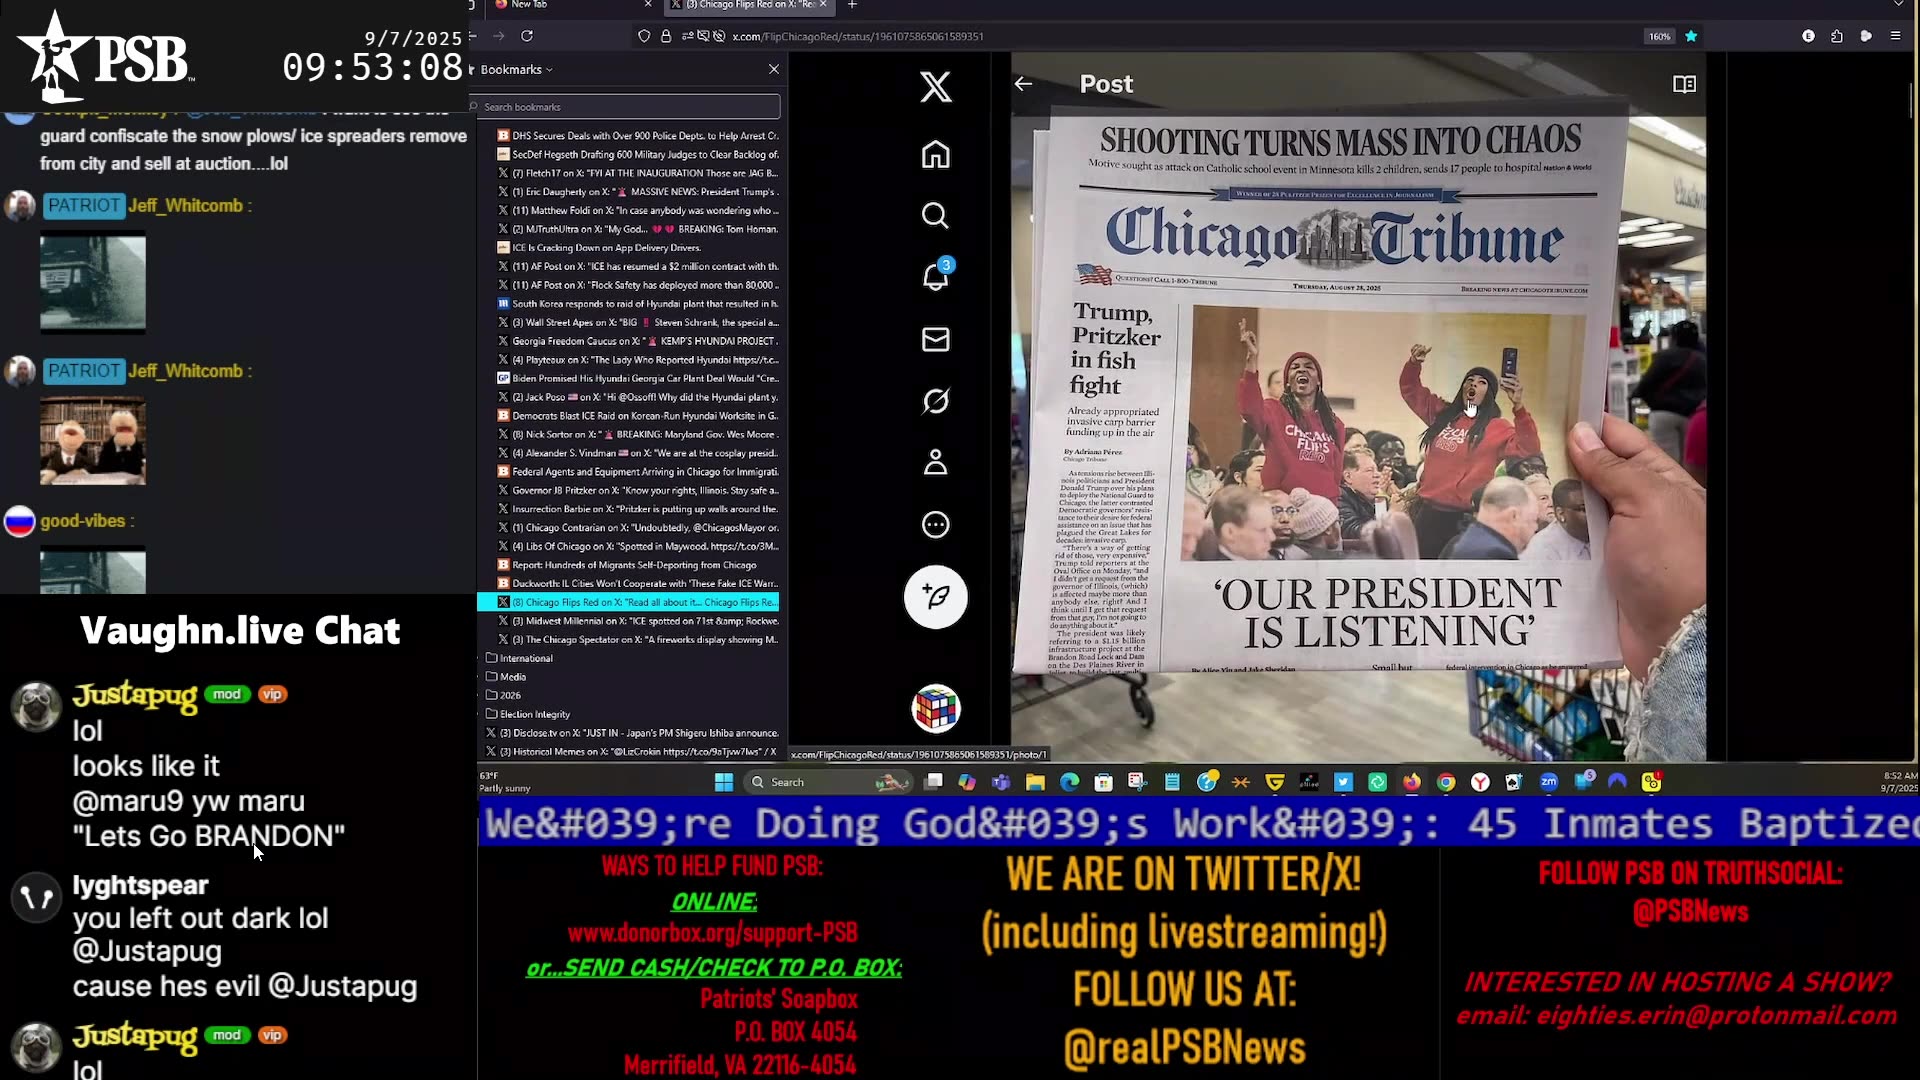1920x1080 pixels.
Task: Open Grok icon in X sidebar
Action: point(935,401)
